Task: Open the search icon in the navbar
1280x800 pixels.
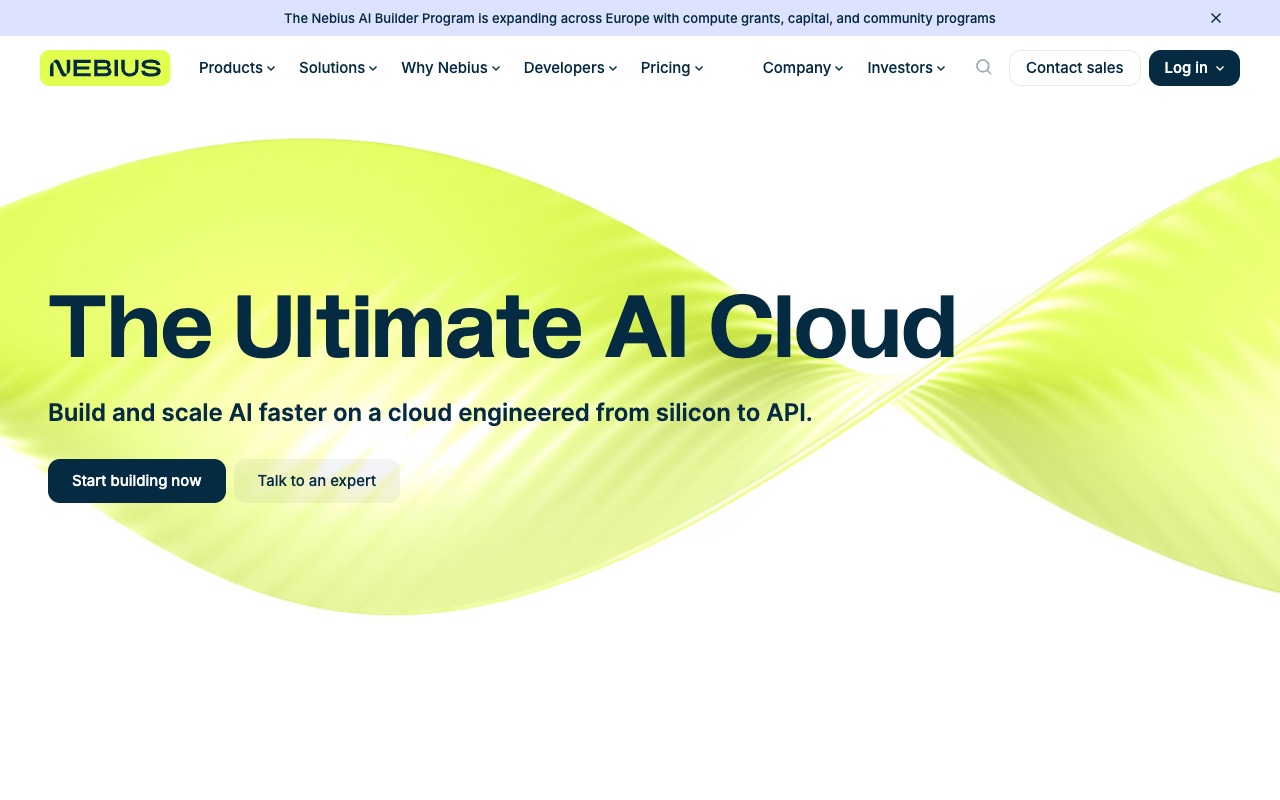Action: (984, 67)
